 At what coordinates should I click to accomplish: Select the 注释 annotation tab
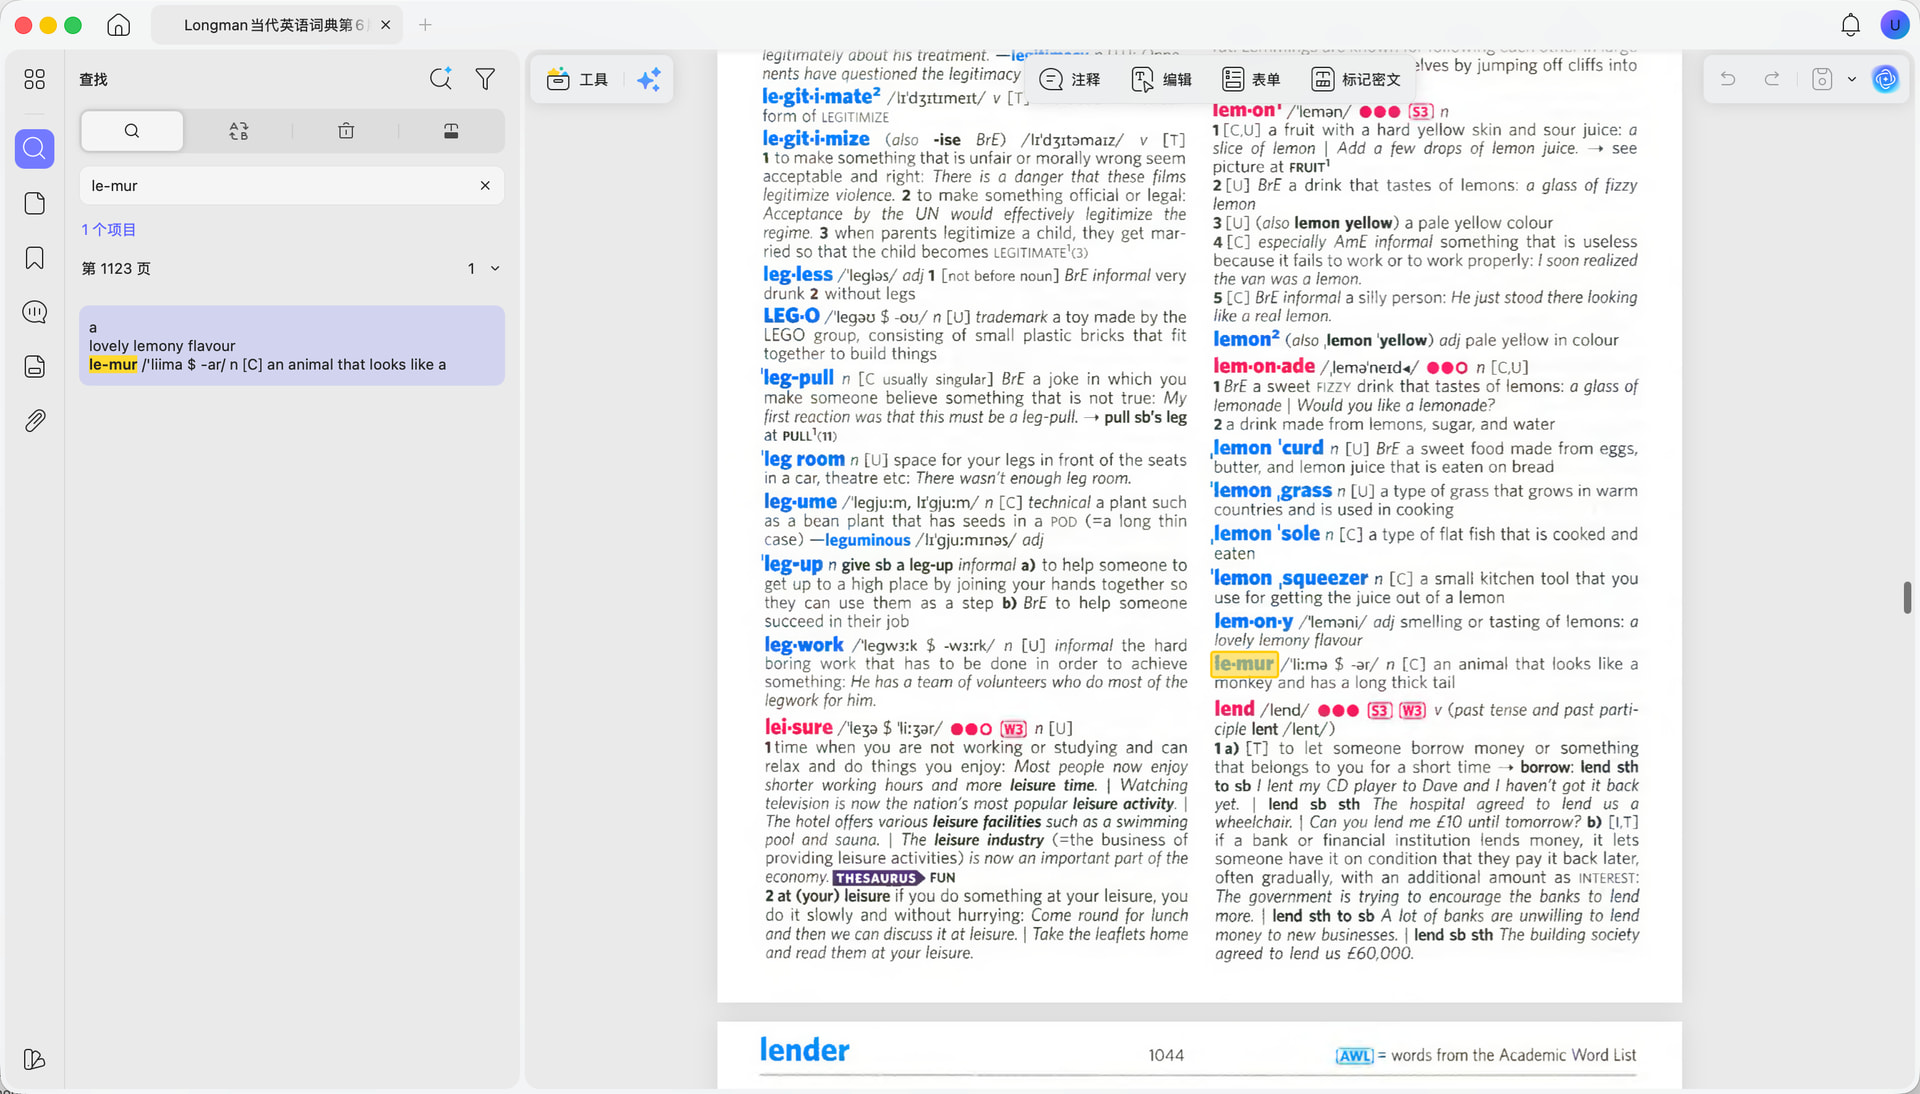click(1070, 79)
